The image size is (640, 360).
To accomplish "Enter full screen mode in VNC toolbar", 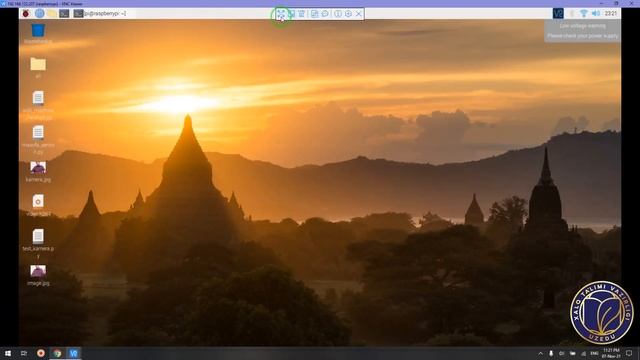I will click(x=281, y=14).
